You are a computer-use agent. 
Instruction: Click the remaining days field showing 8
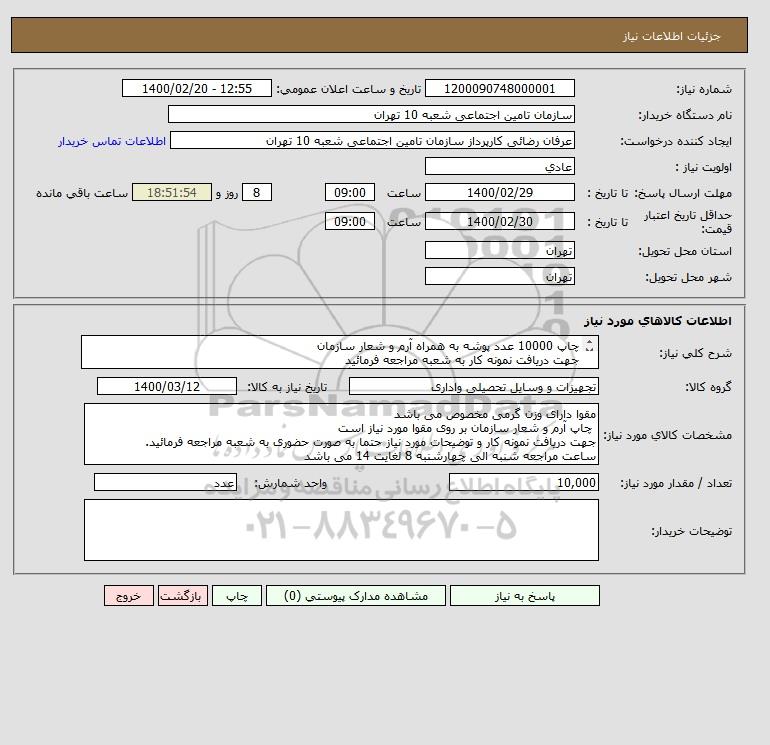coord(256,193)
